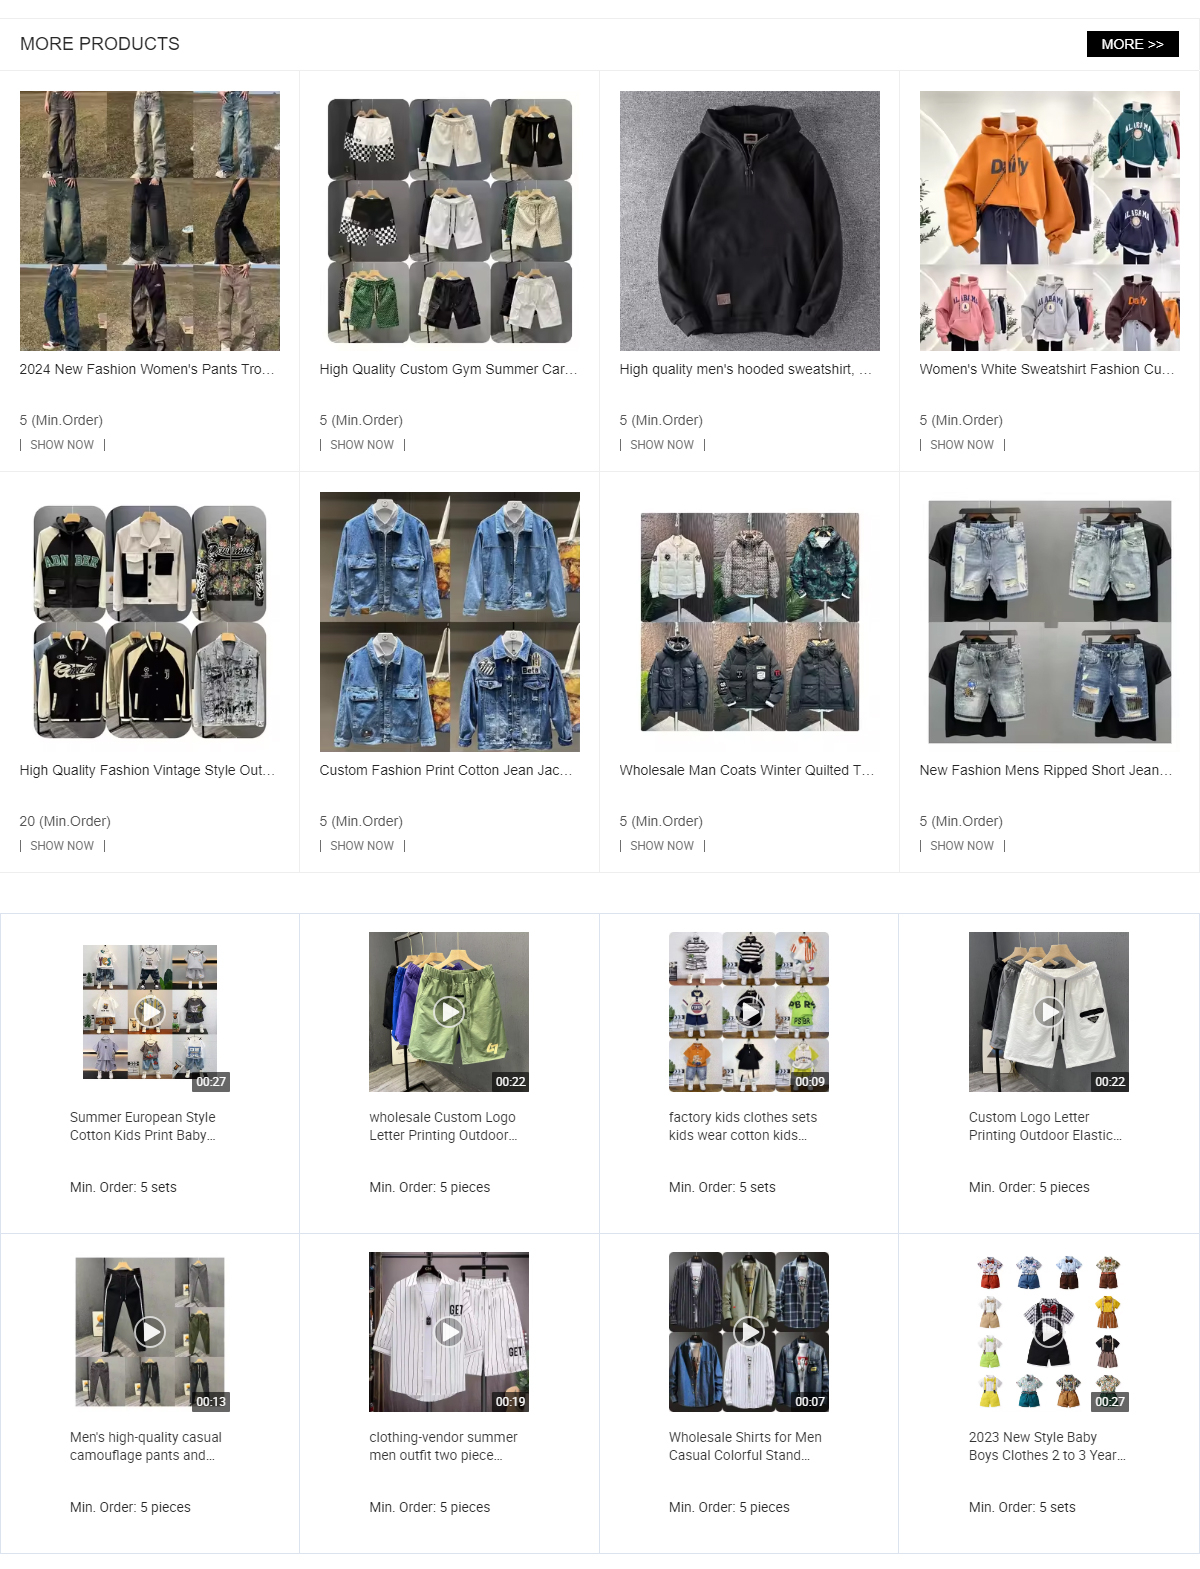Open the Custom Gym Summer shorts image
Image resolution: width=1200 pixels, height=1569 pixels.
(450, 221)
